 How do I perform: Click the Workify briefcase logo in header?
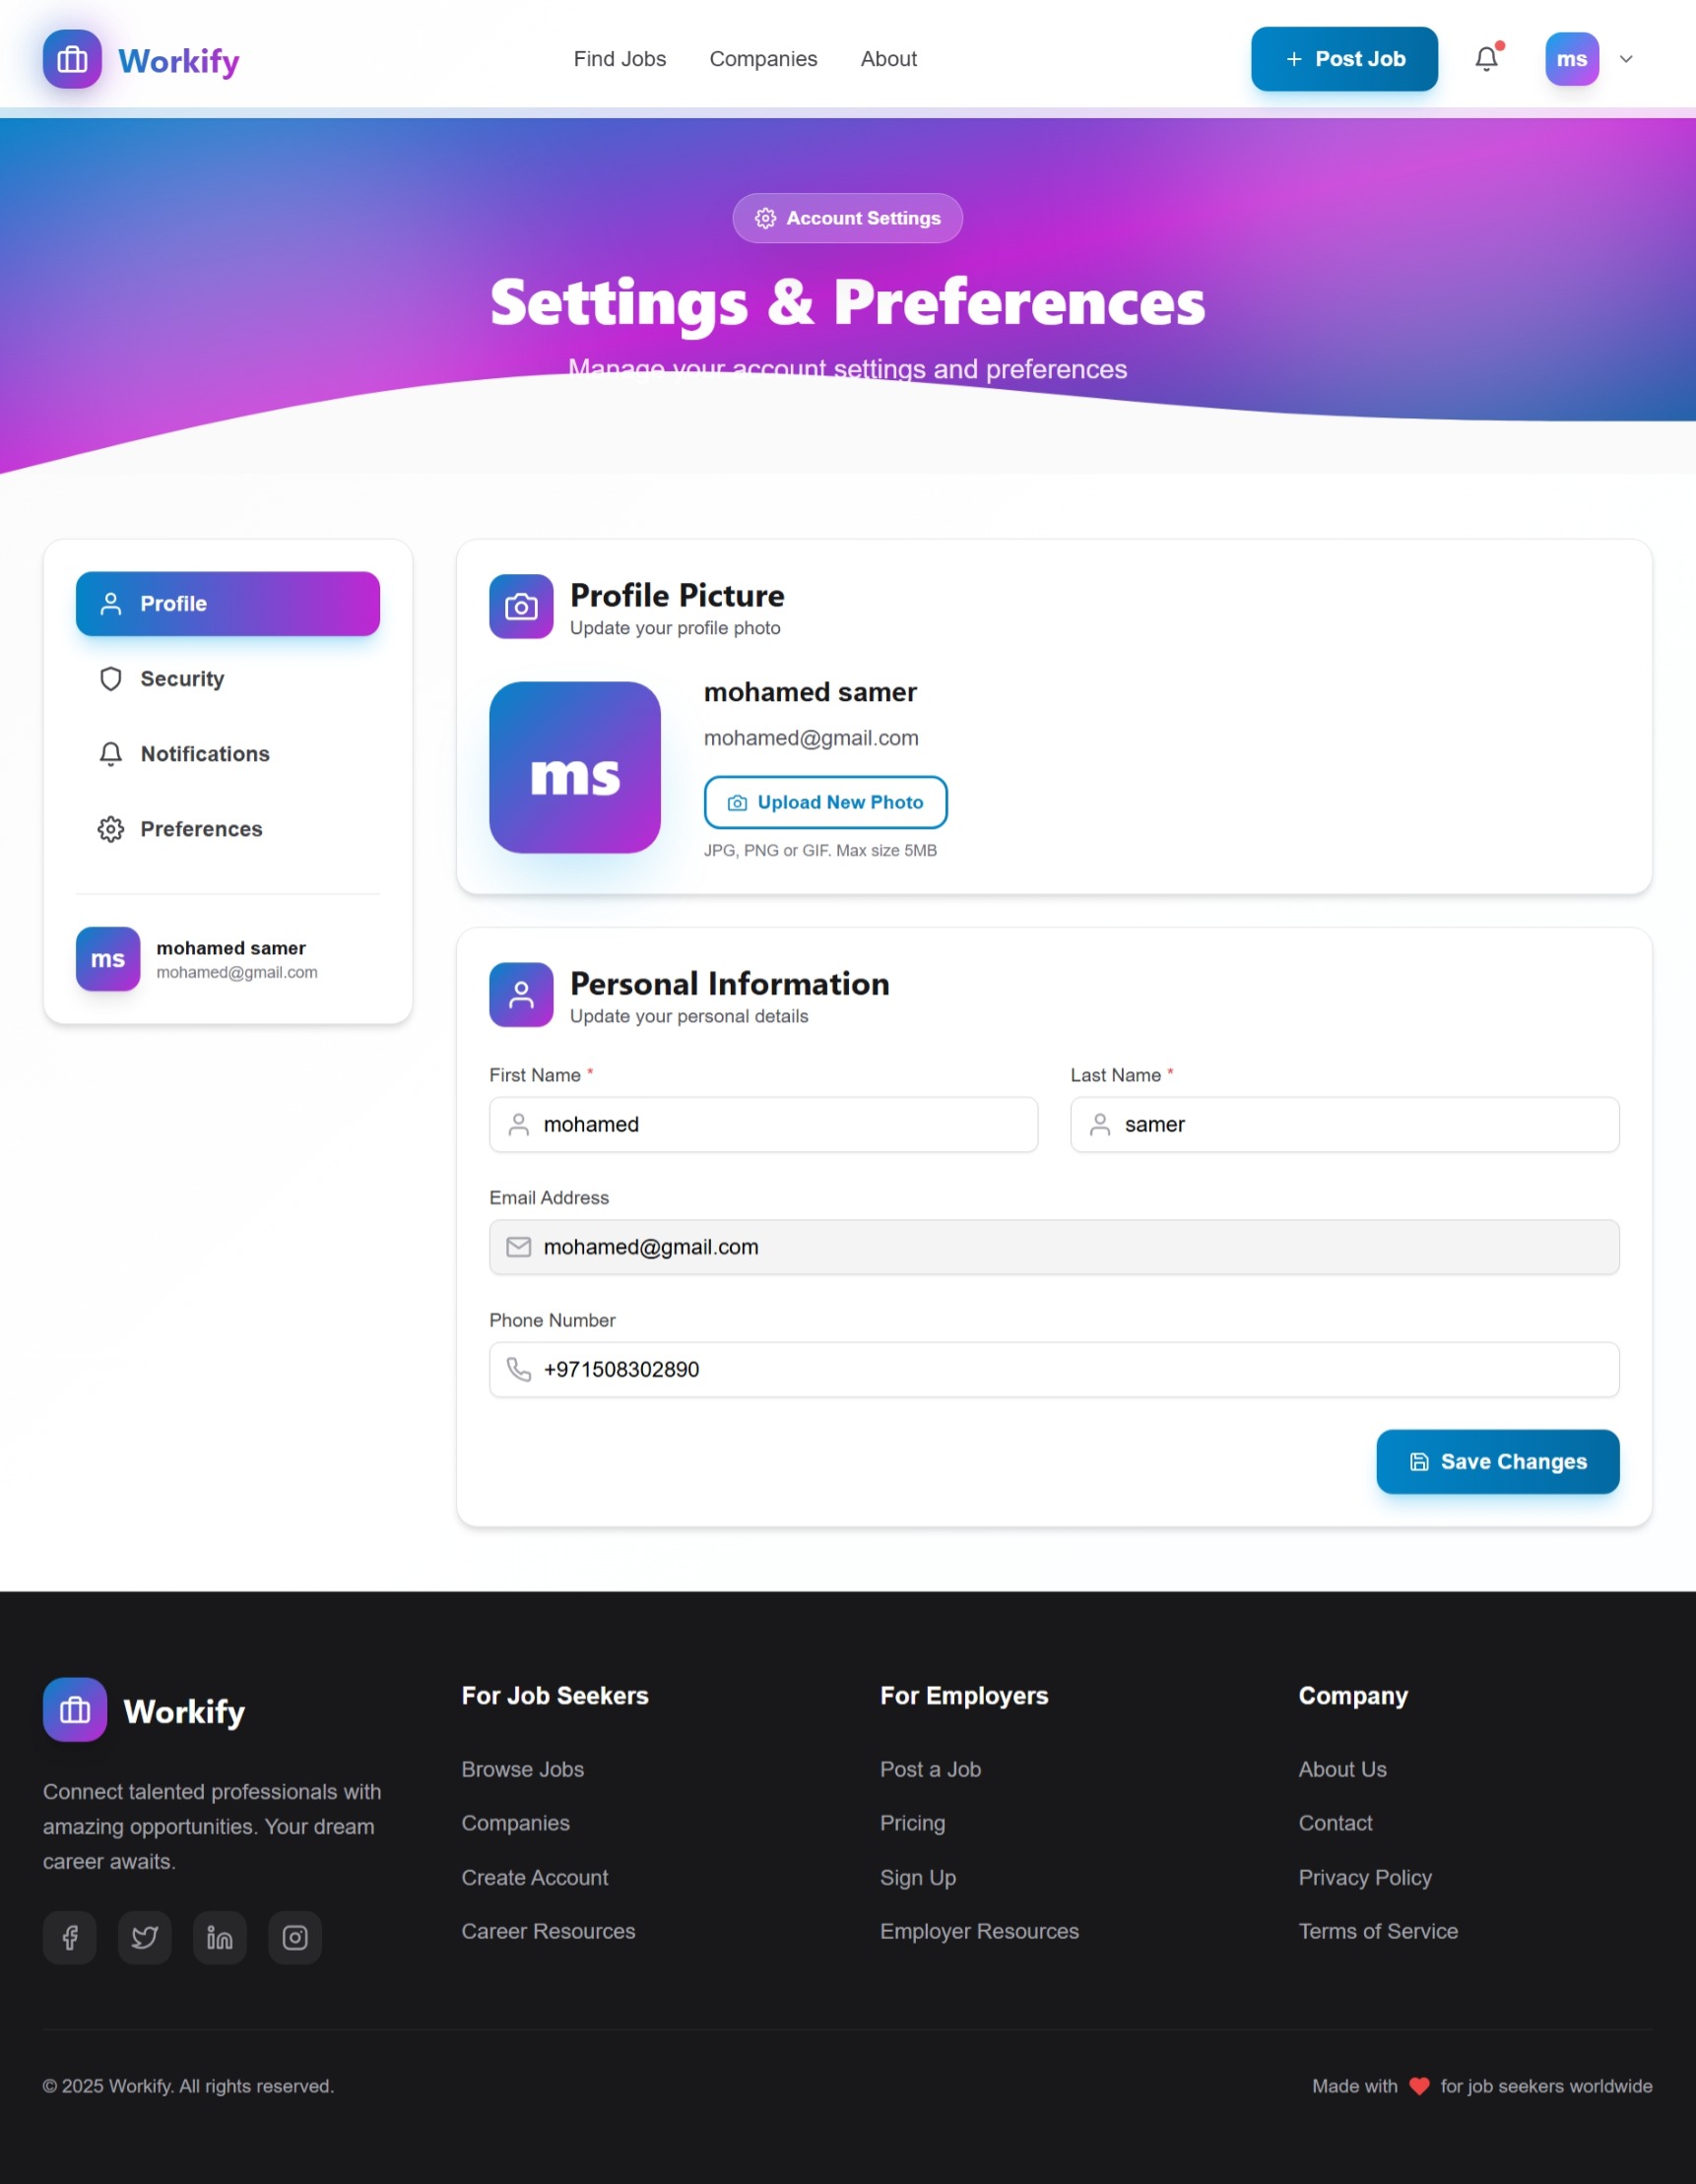[x=72, y=59]
